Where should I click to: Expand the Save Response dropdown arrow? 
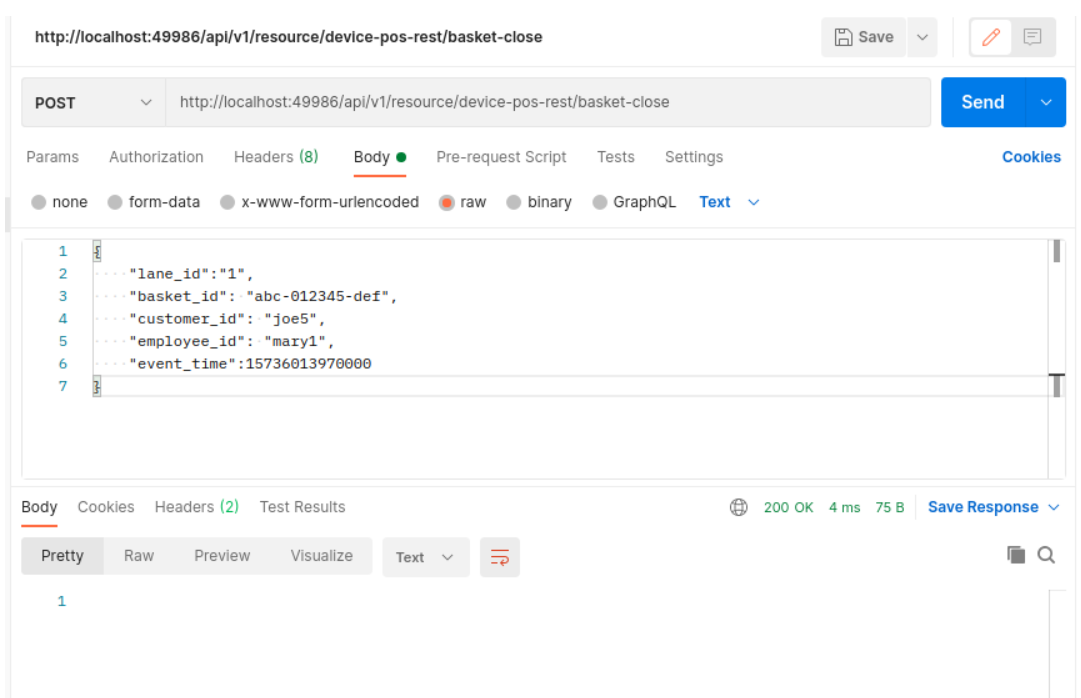point(1053,508)
